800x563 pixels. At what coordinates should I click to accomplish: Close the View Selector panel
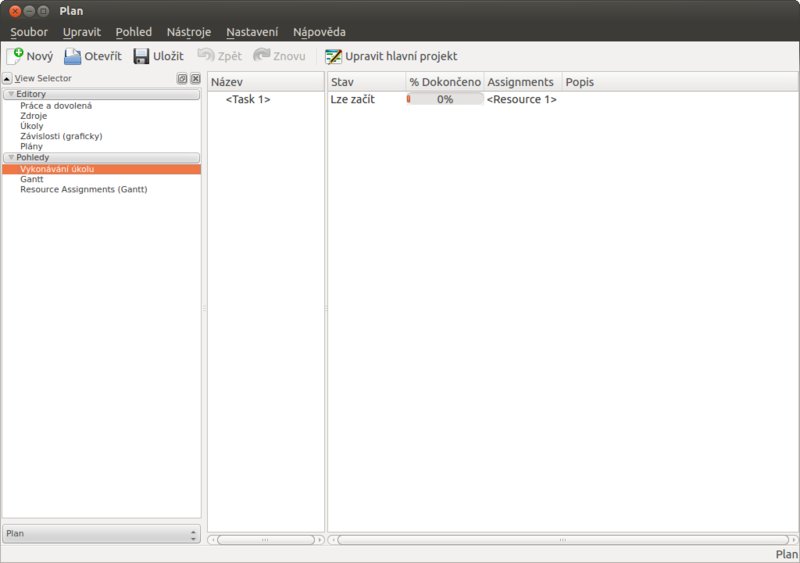[x=195, y=78]
